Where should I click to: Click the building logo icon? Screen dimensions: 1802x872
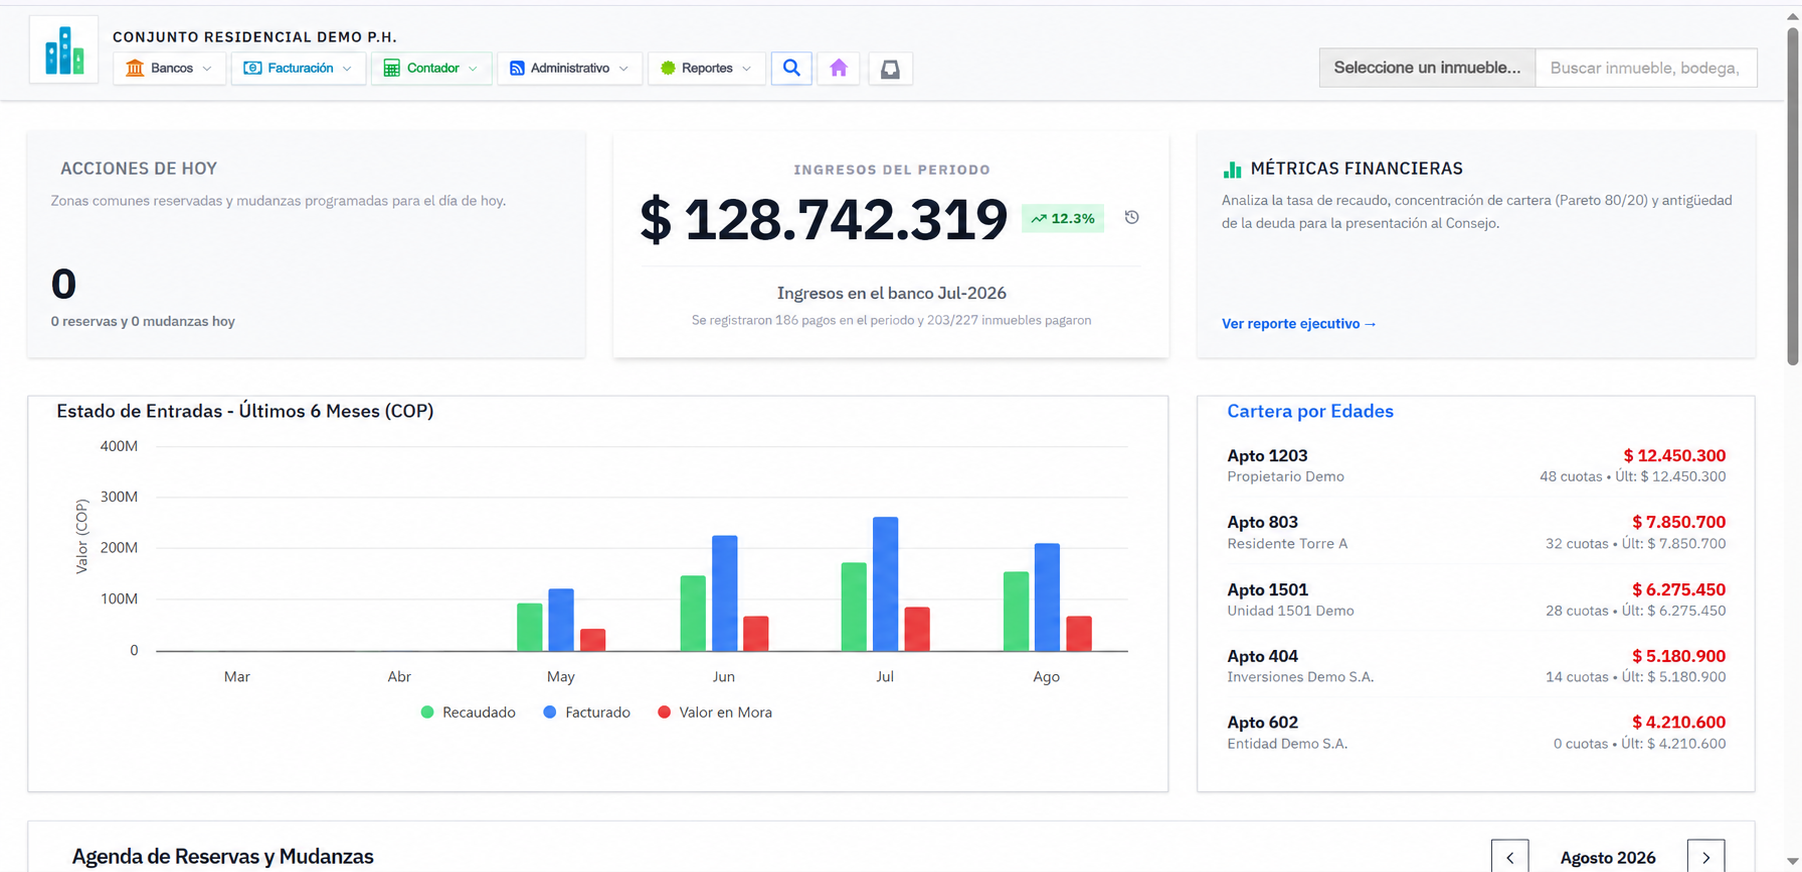pyautogui.click(x=64, y=50)
